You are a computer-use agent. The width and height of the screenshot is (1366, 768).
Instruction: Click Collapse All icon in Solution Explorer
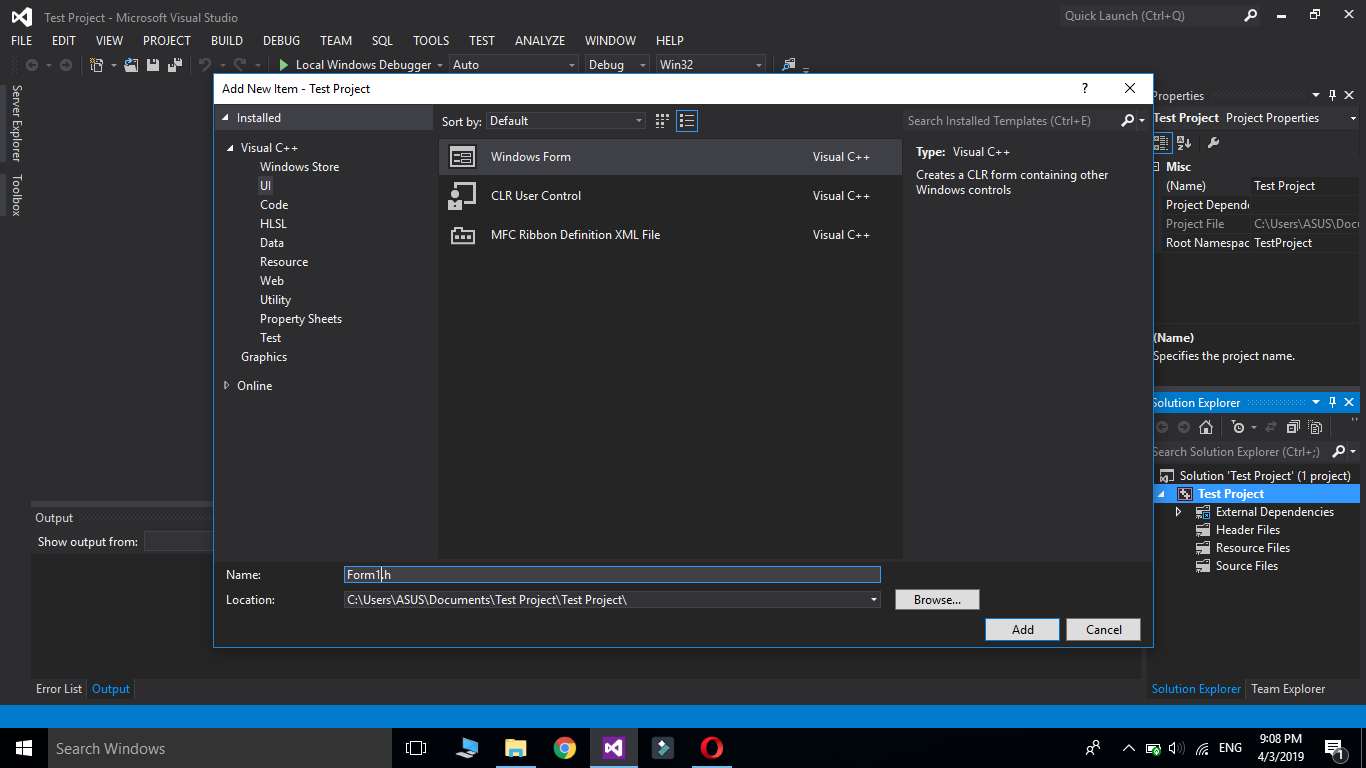[x=1294, y=427]
